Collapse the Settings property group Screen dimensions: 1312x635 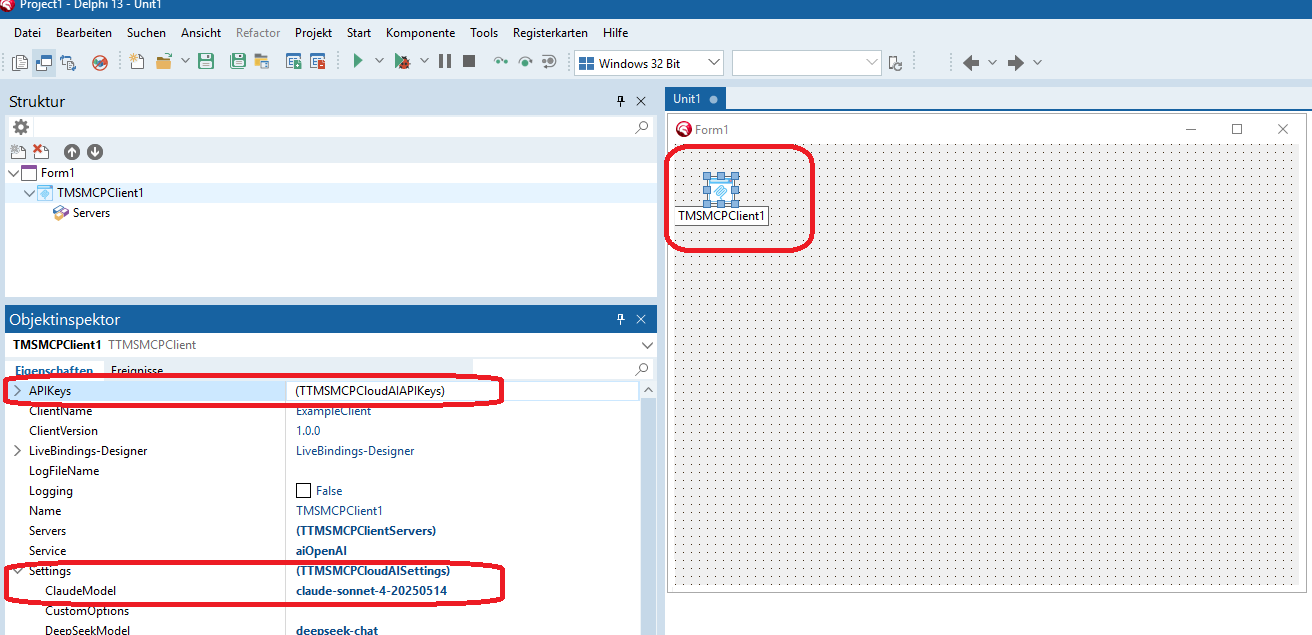[17, 570]
